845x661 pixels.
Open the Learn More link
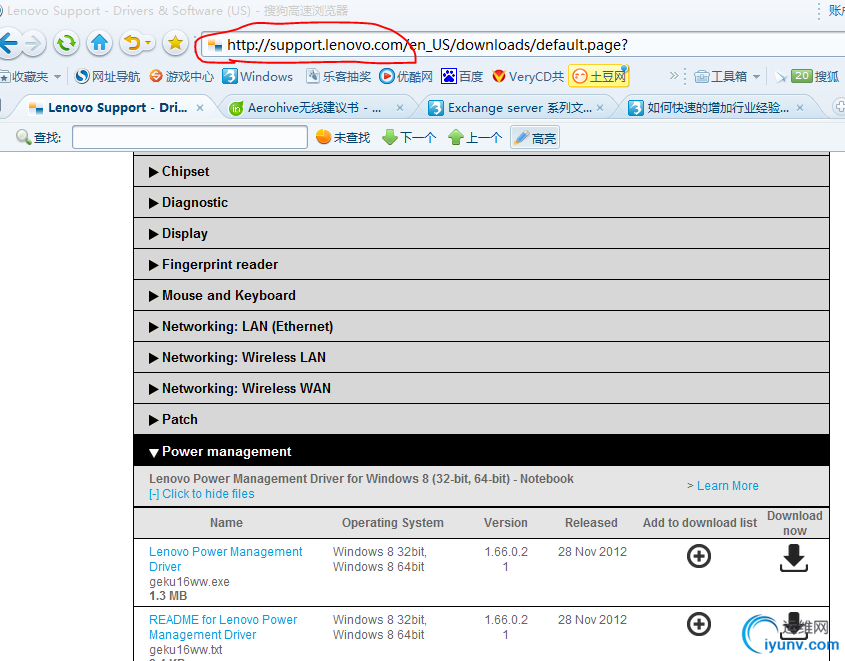tap(728, 485)
